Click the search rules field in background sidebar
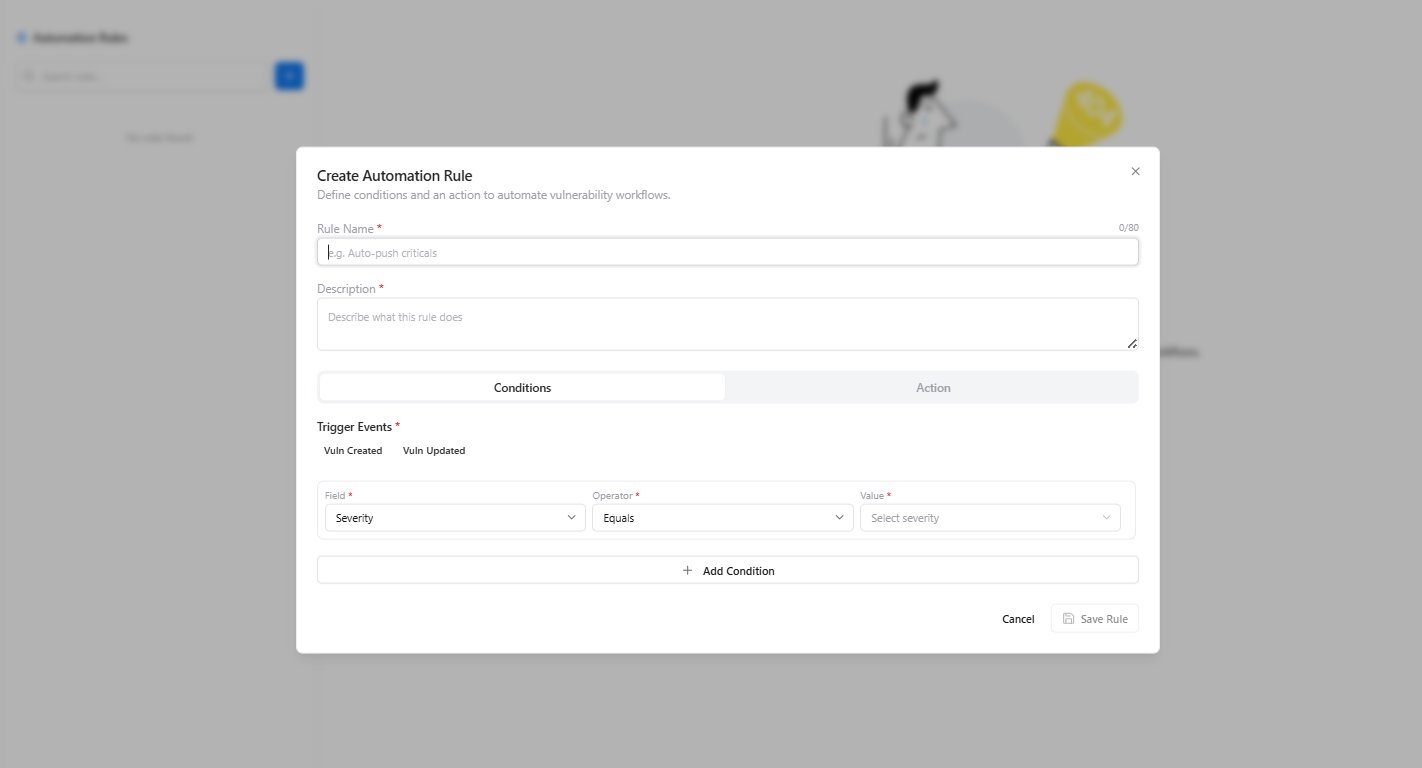This screenshot has width=1422, height=768. click(x=142, y=76)
